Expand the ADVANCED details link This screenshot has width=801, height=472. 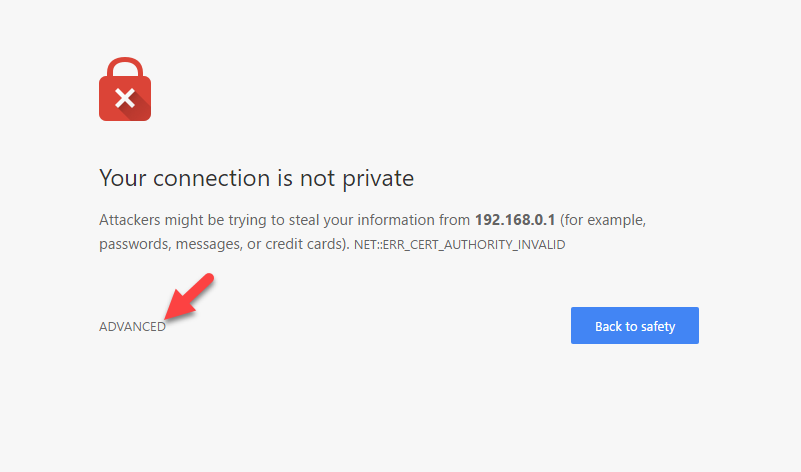[132, 327]
